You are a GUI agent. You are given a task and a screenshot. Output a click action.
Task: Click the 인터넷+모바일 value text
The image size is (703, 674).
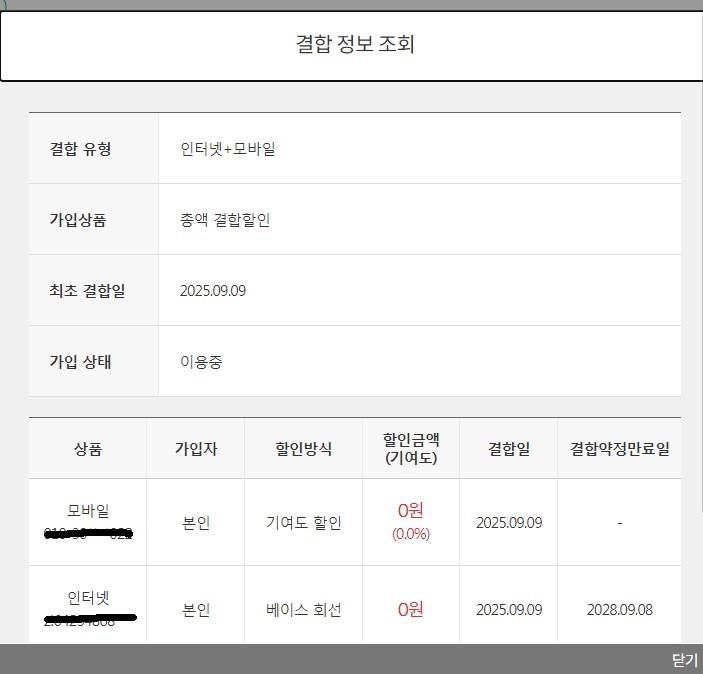click(x=227, y=149)
